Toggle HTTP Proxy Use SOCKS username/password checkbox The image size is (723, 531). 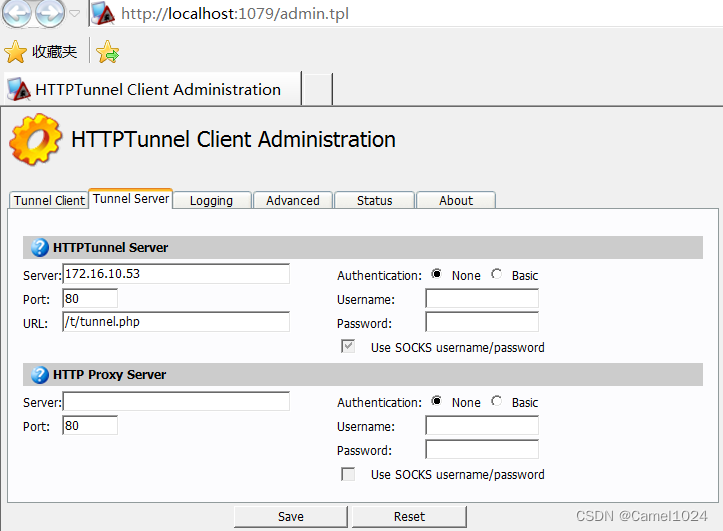tap(348, 474)
